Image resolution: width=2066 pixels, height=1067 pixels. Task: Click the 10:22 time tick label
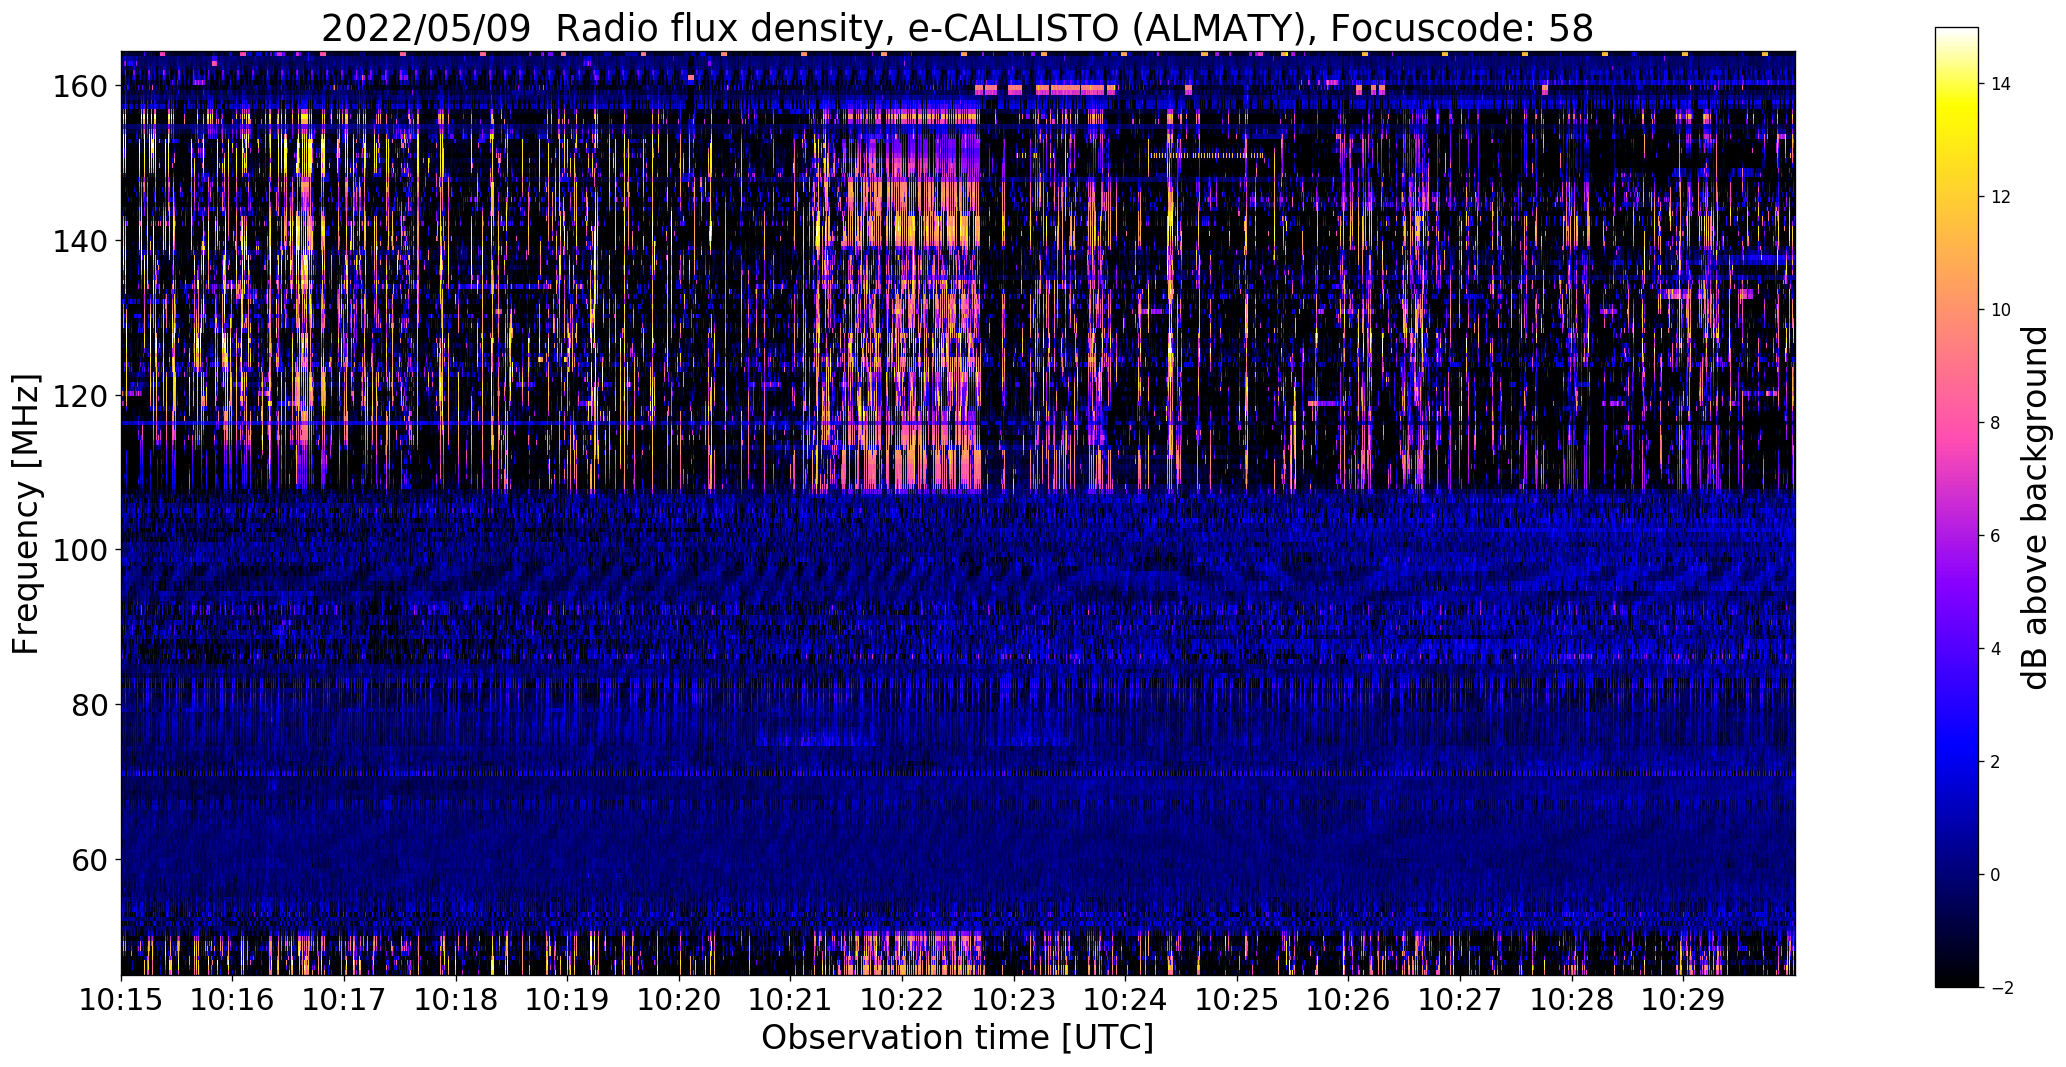point(902,999)
